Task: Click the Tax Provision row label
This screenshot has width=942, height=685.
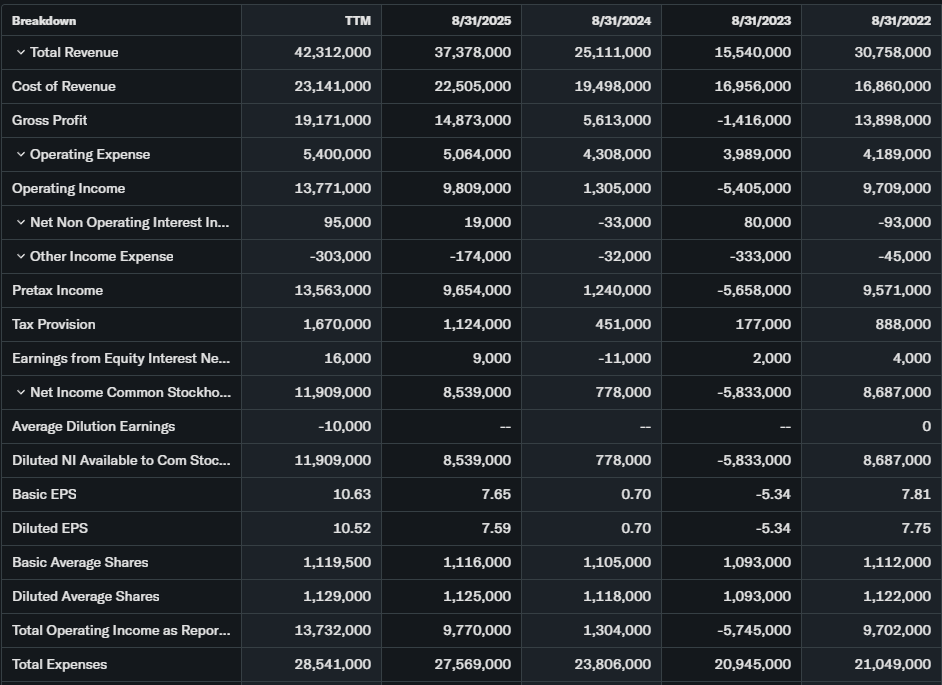Action: (x=54, y=325)
